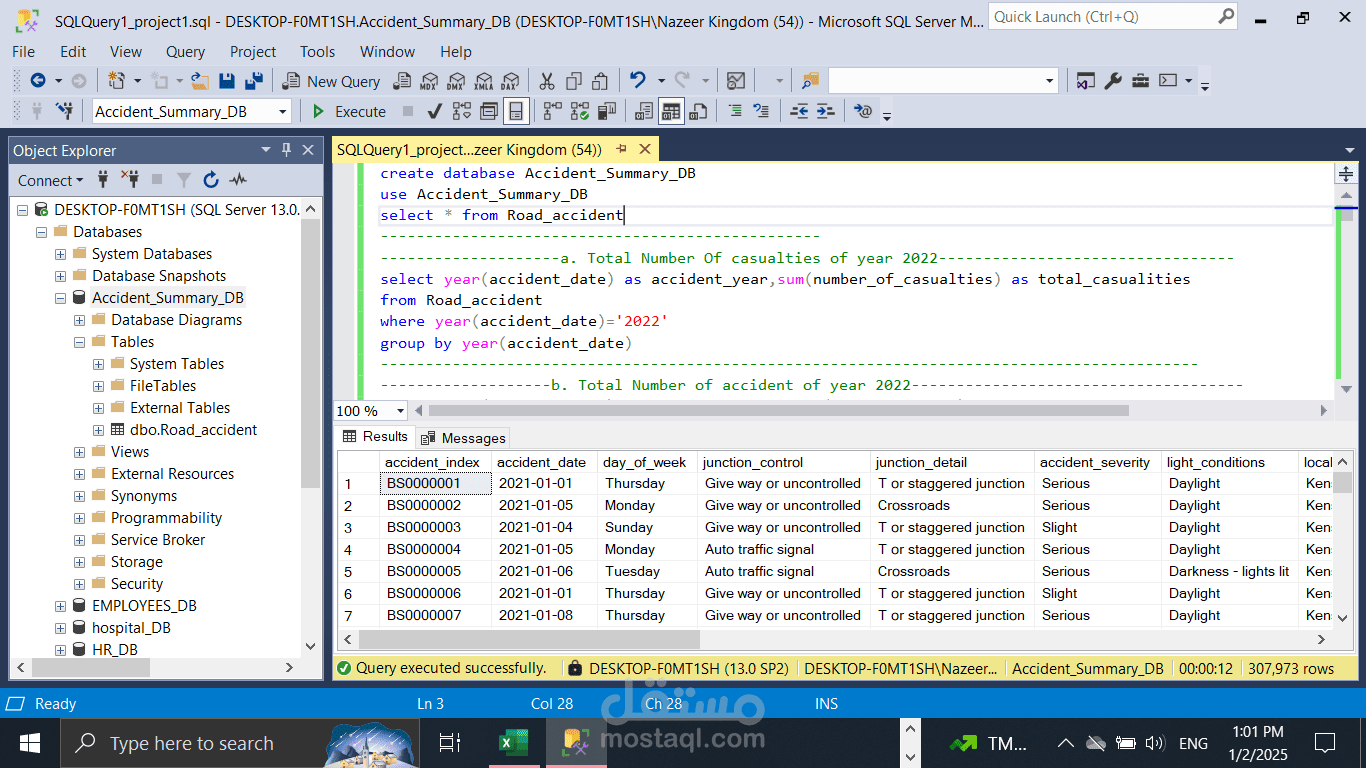The image size is (1366, 768).
Task: Toggle auto-hide pin on Object Explorer
Action: (286, 150)
